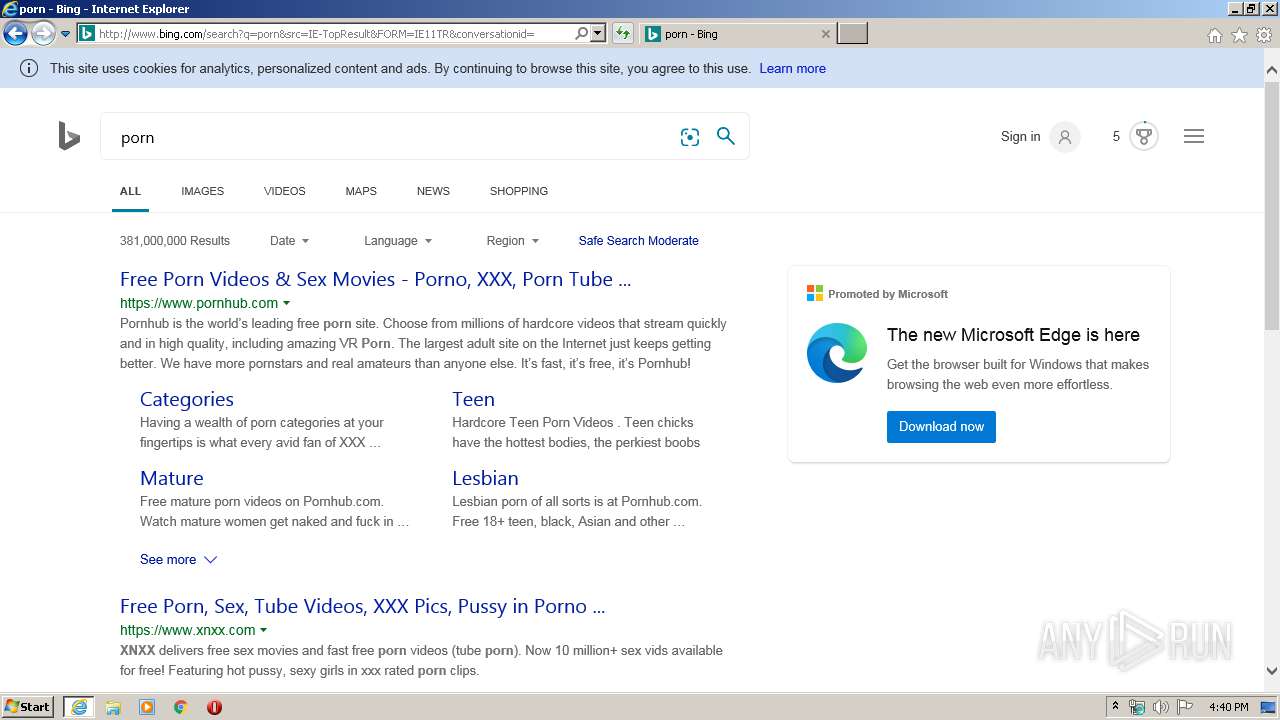Click the taskbar clock showing 4:40 PM
1280x720 pixels.
1228,707
